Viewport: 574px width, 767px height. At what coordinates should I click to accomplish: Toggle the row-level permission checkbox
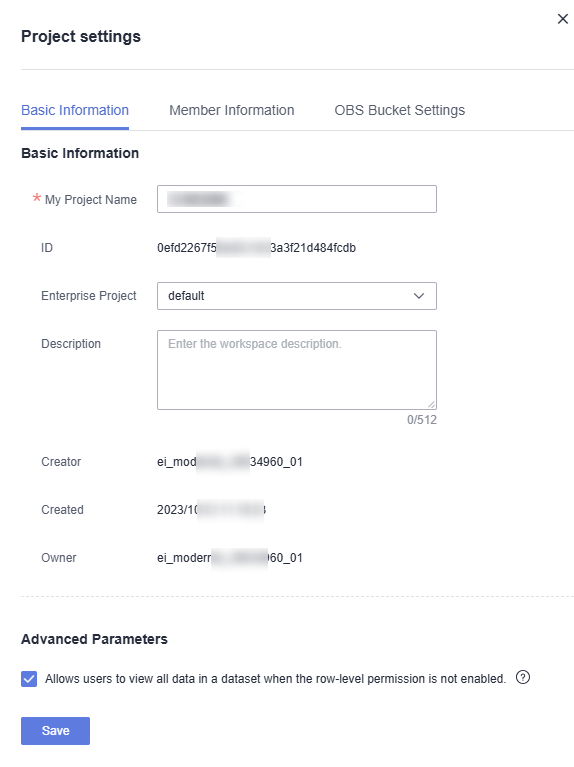[29, 679]
